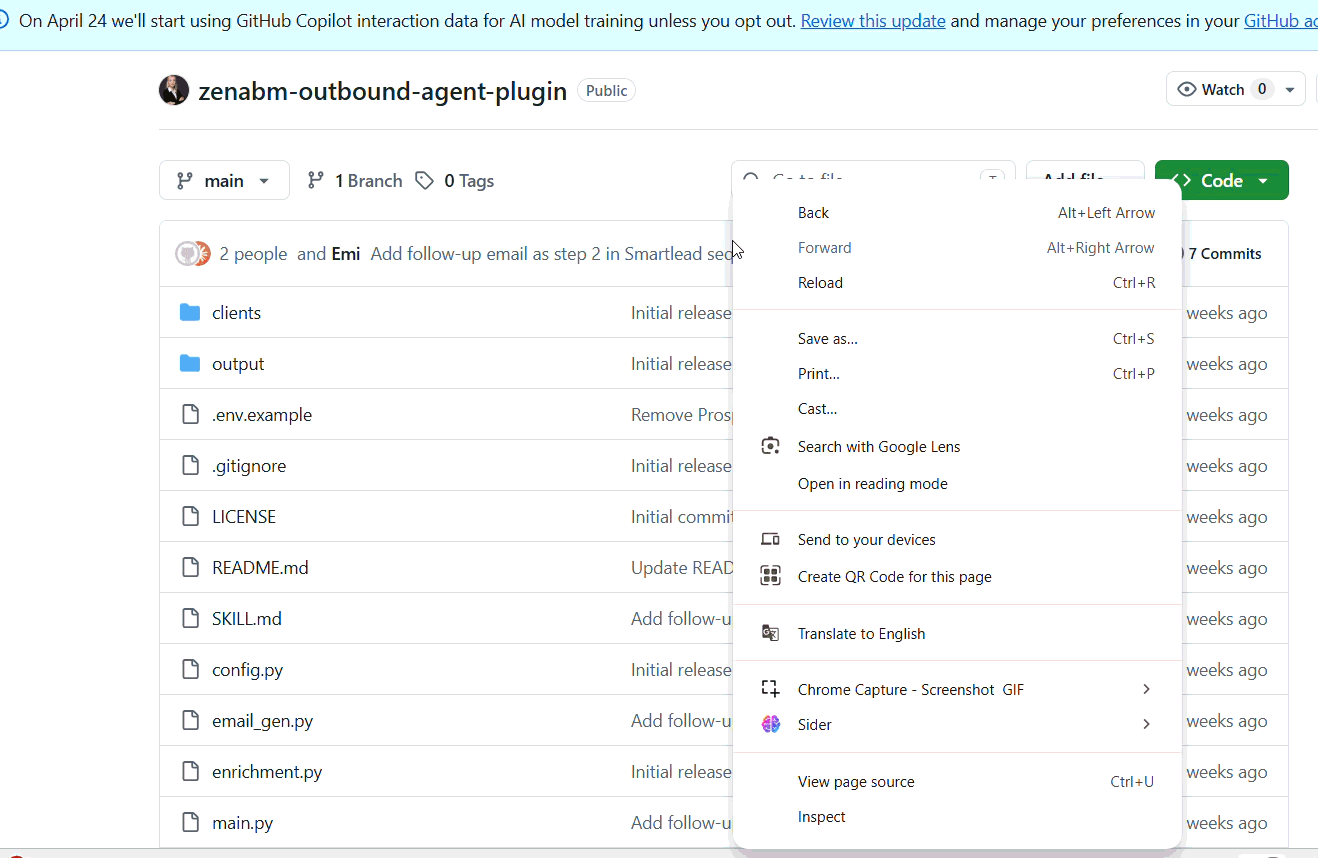Open the main.py file
The height and width of the screenshot is (858, 1318).
[x=243, y=823]
